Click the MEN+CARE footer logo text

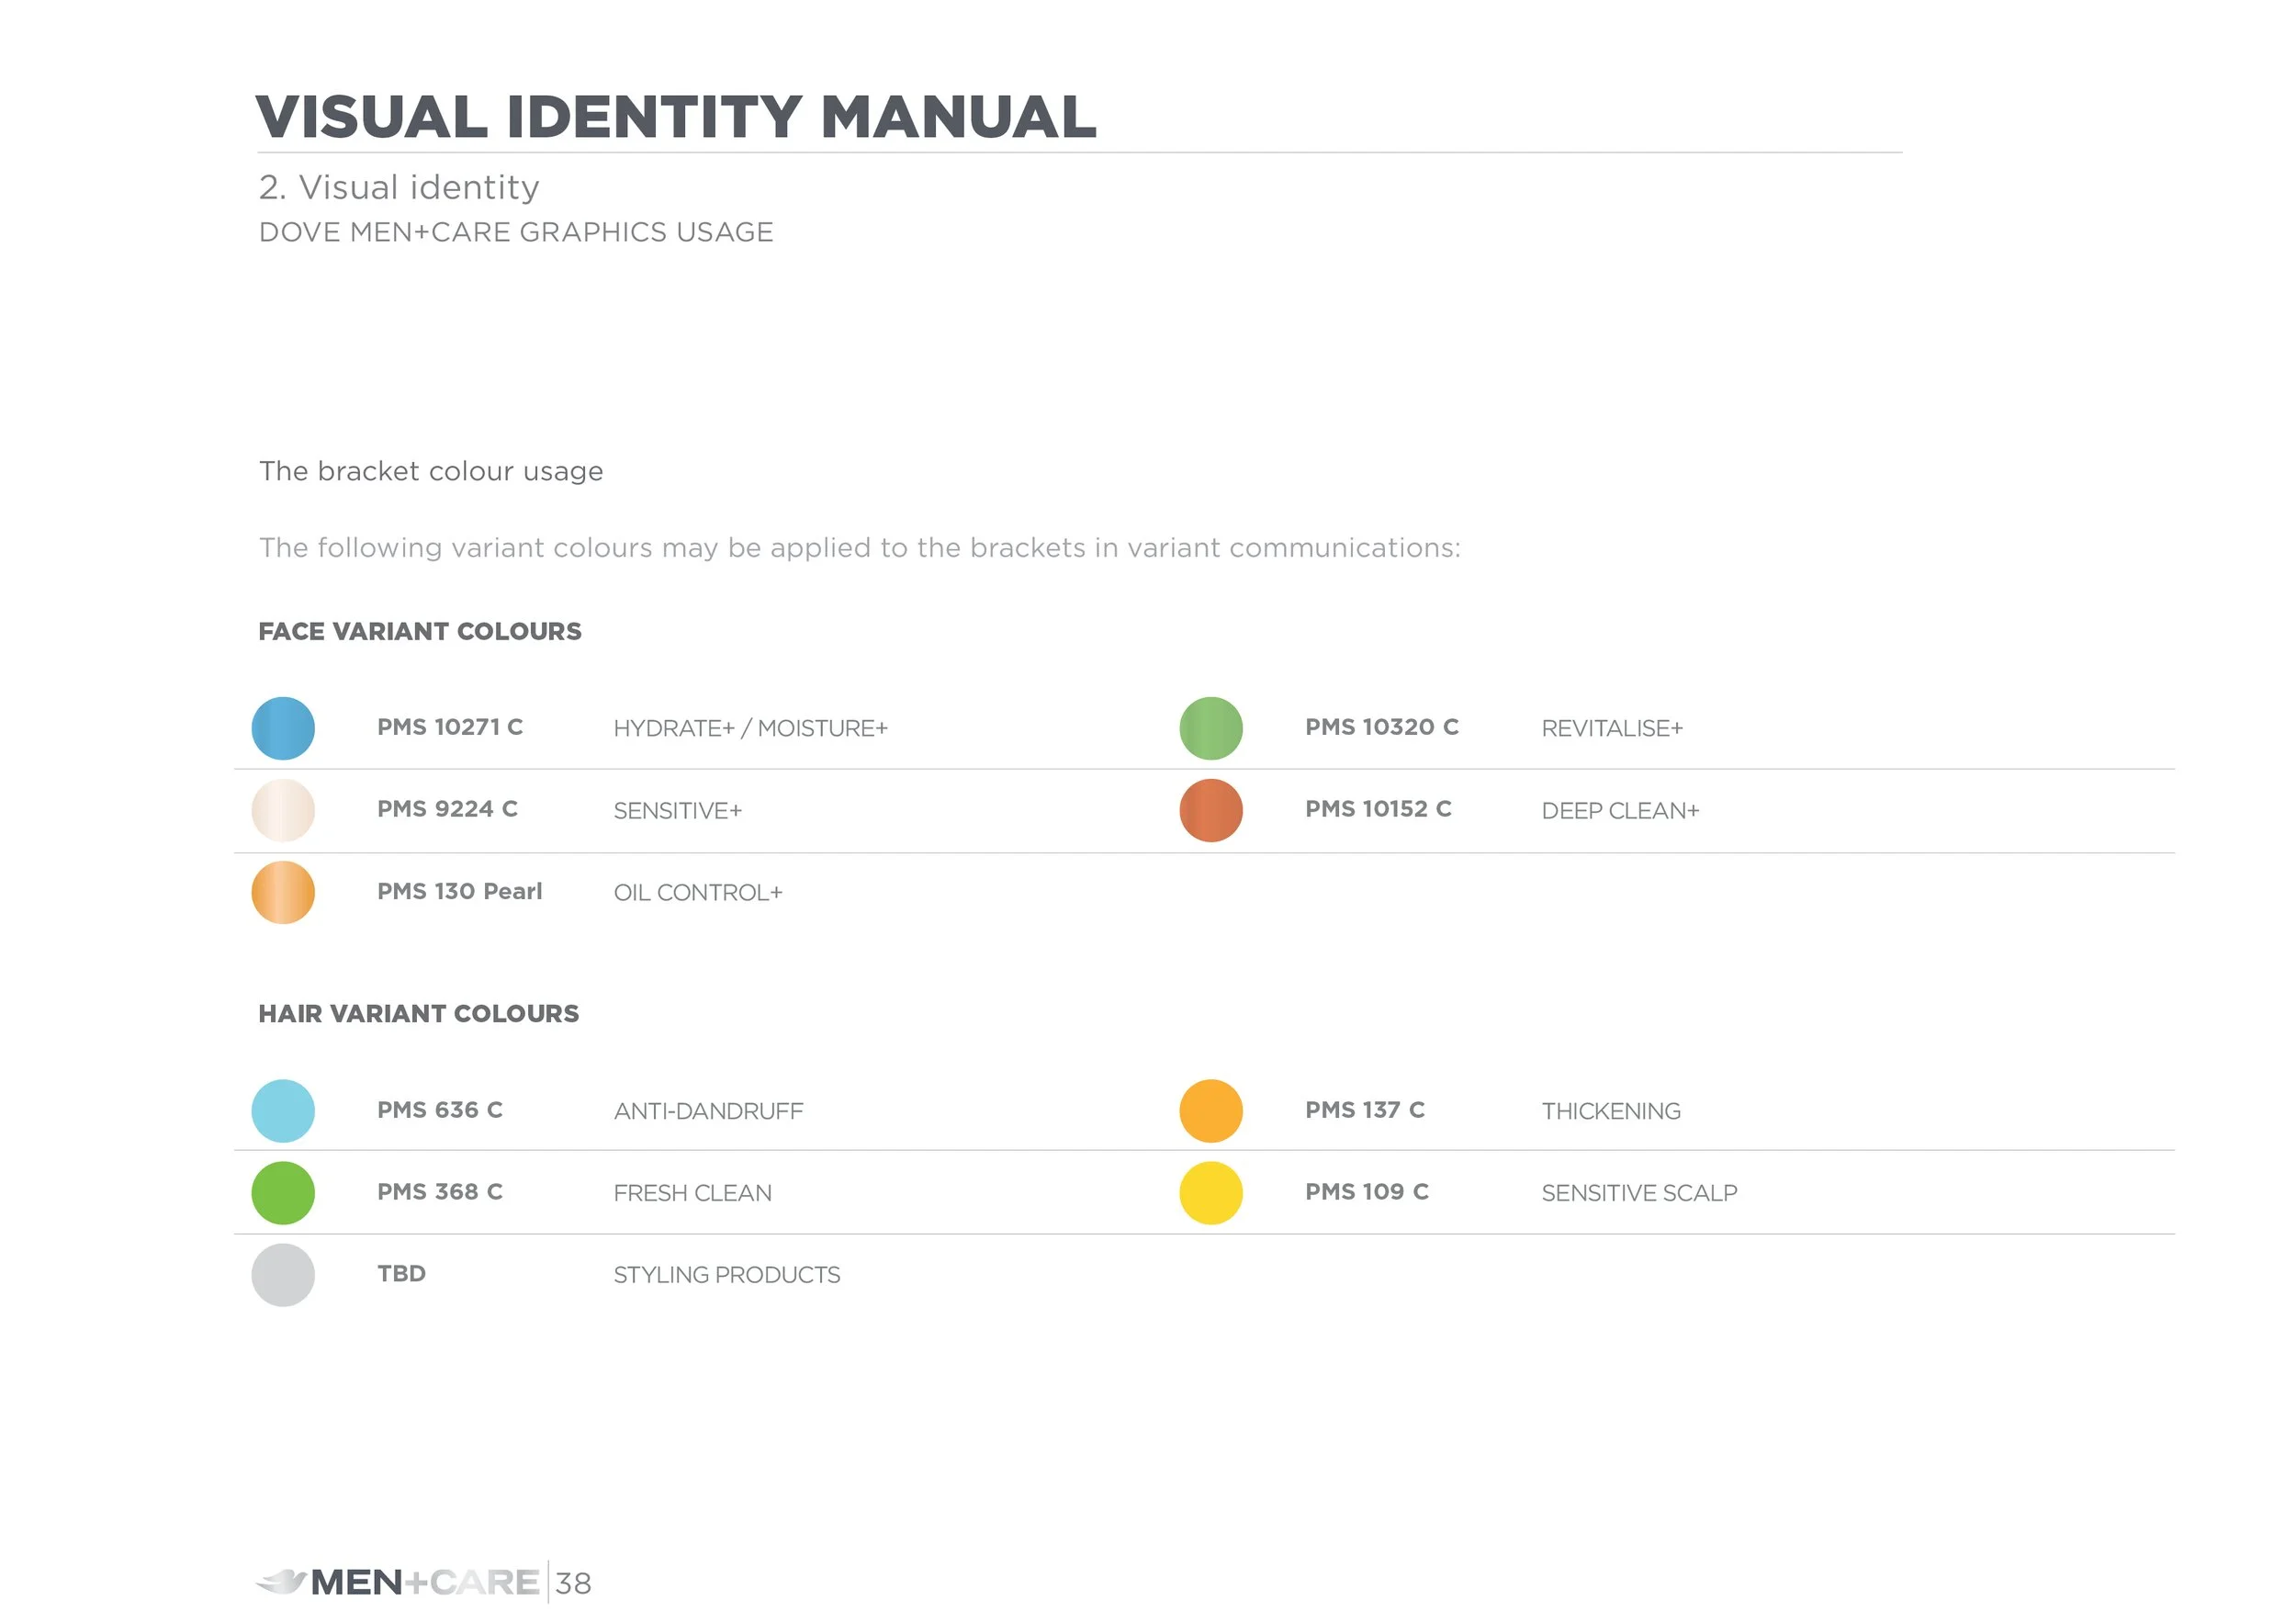click(x=425, y=1583)
